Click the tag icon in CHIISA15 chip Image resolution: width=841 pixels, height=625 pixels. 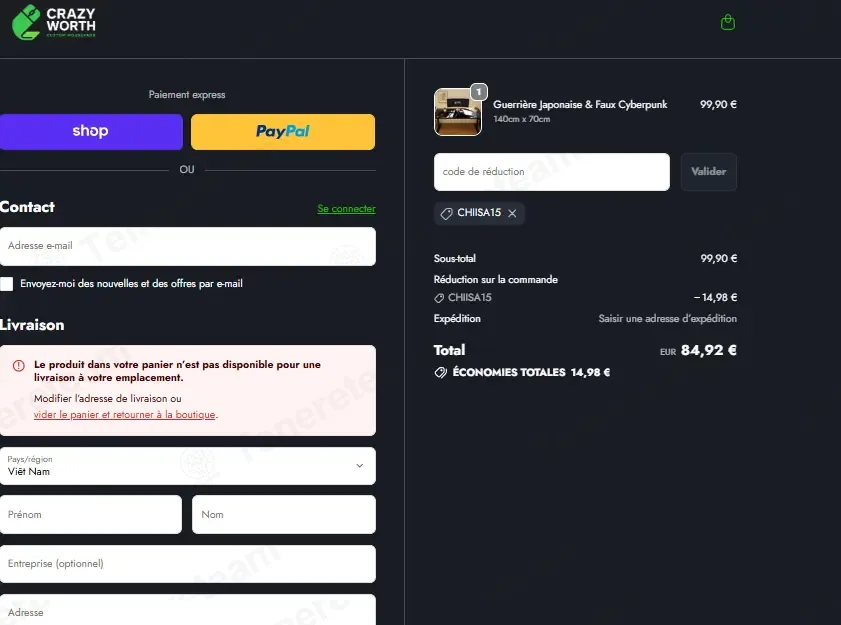pyautogui.click(x=446, y=214)
